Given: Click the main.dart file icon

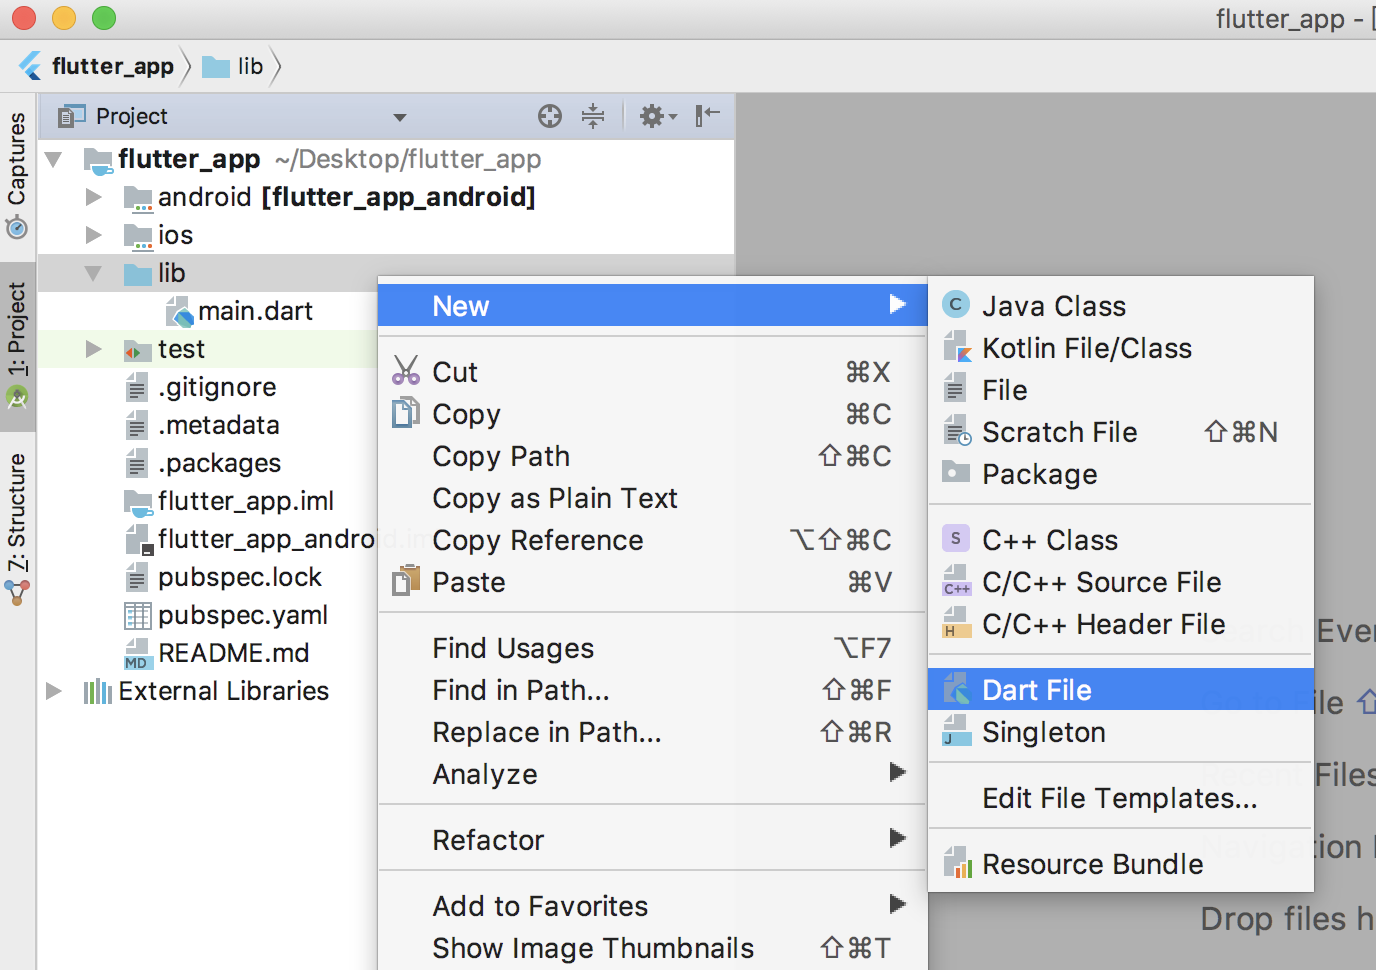Looking at the screenshot, I should [180, 312].
